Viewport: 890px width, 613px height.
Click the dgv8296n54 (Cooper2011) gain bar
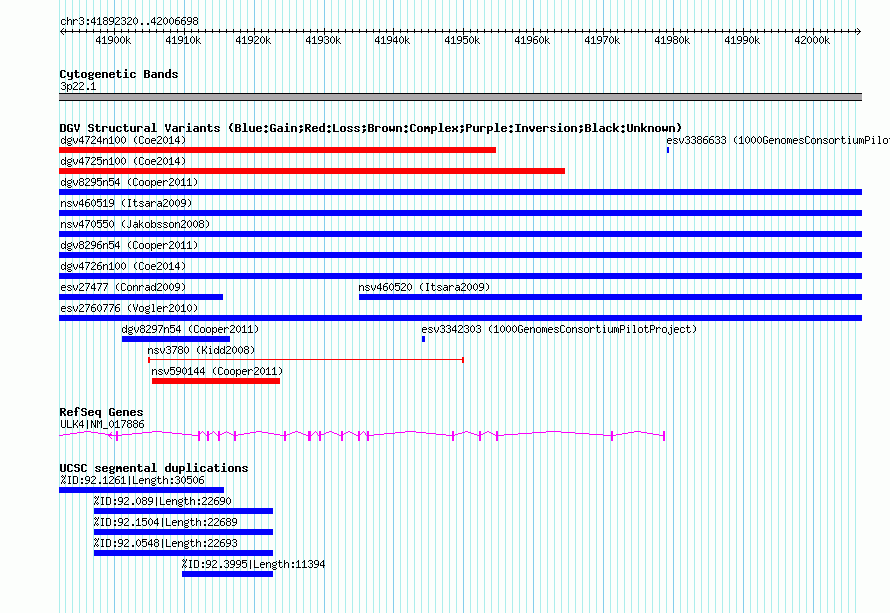(460, 255)
